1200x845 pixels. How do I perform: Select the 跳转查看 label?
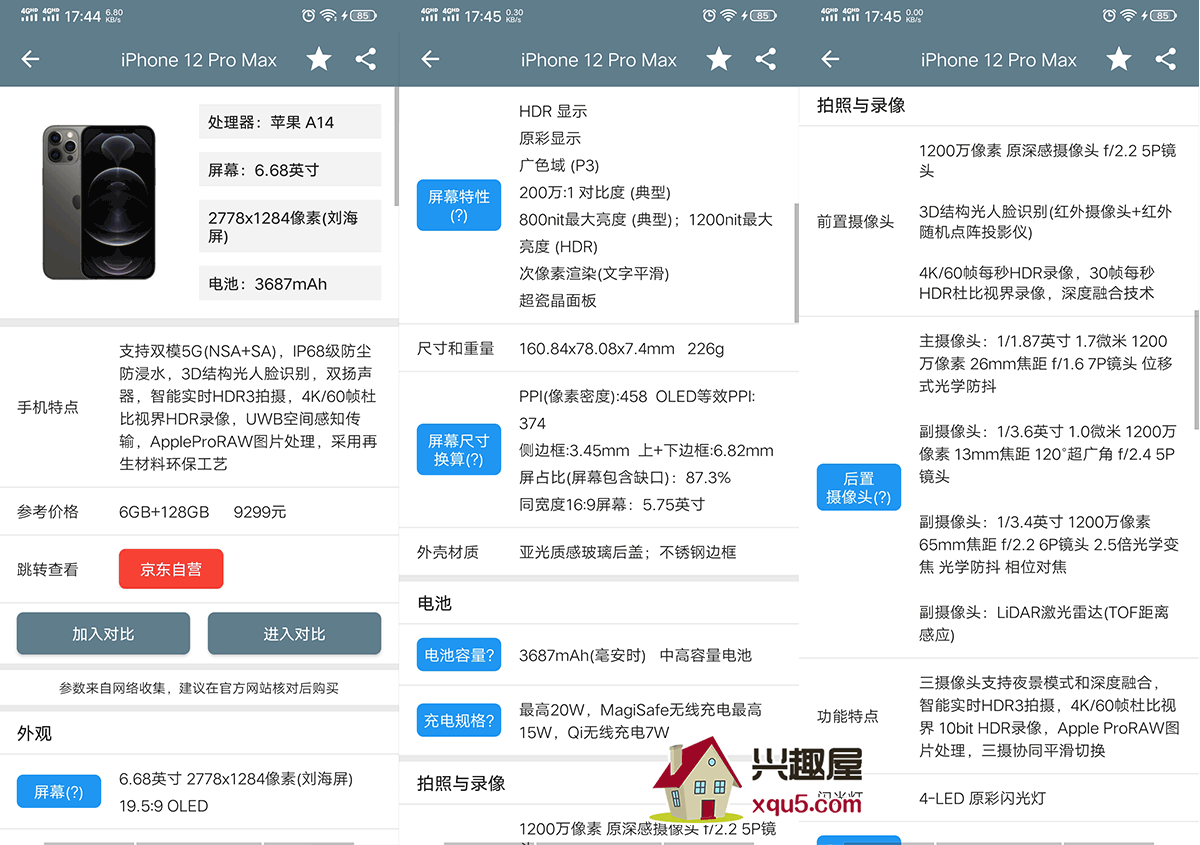pyautogui.click(x=48, y=569)
